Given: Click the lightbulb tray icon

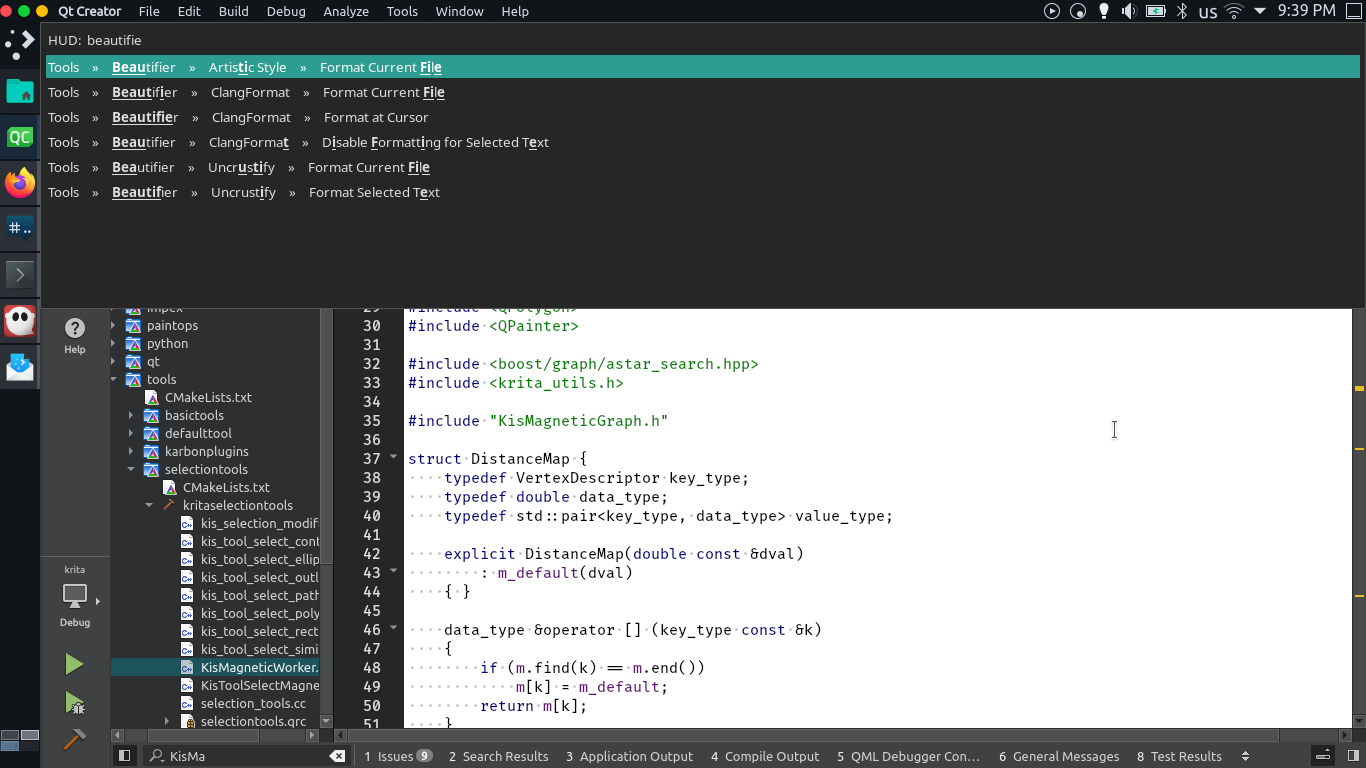Looking at the screenshot, I should pos(1104,11).
